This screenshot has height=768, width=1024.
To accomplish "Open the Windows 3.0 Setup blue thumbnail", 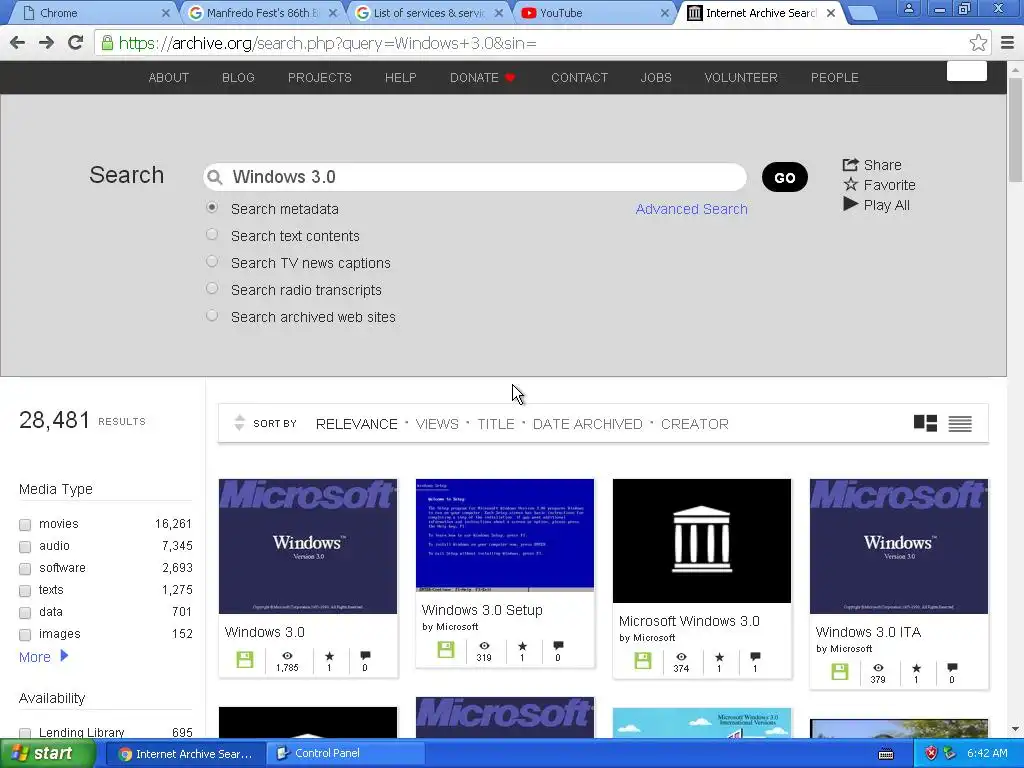I will point(505,535).
